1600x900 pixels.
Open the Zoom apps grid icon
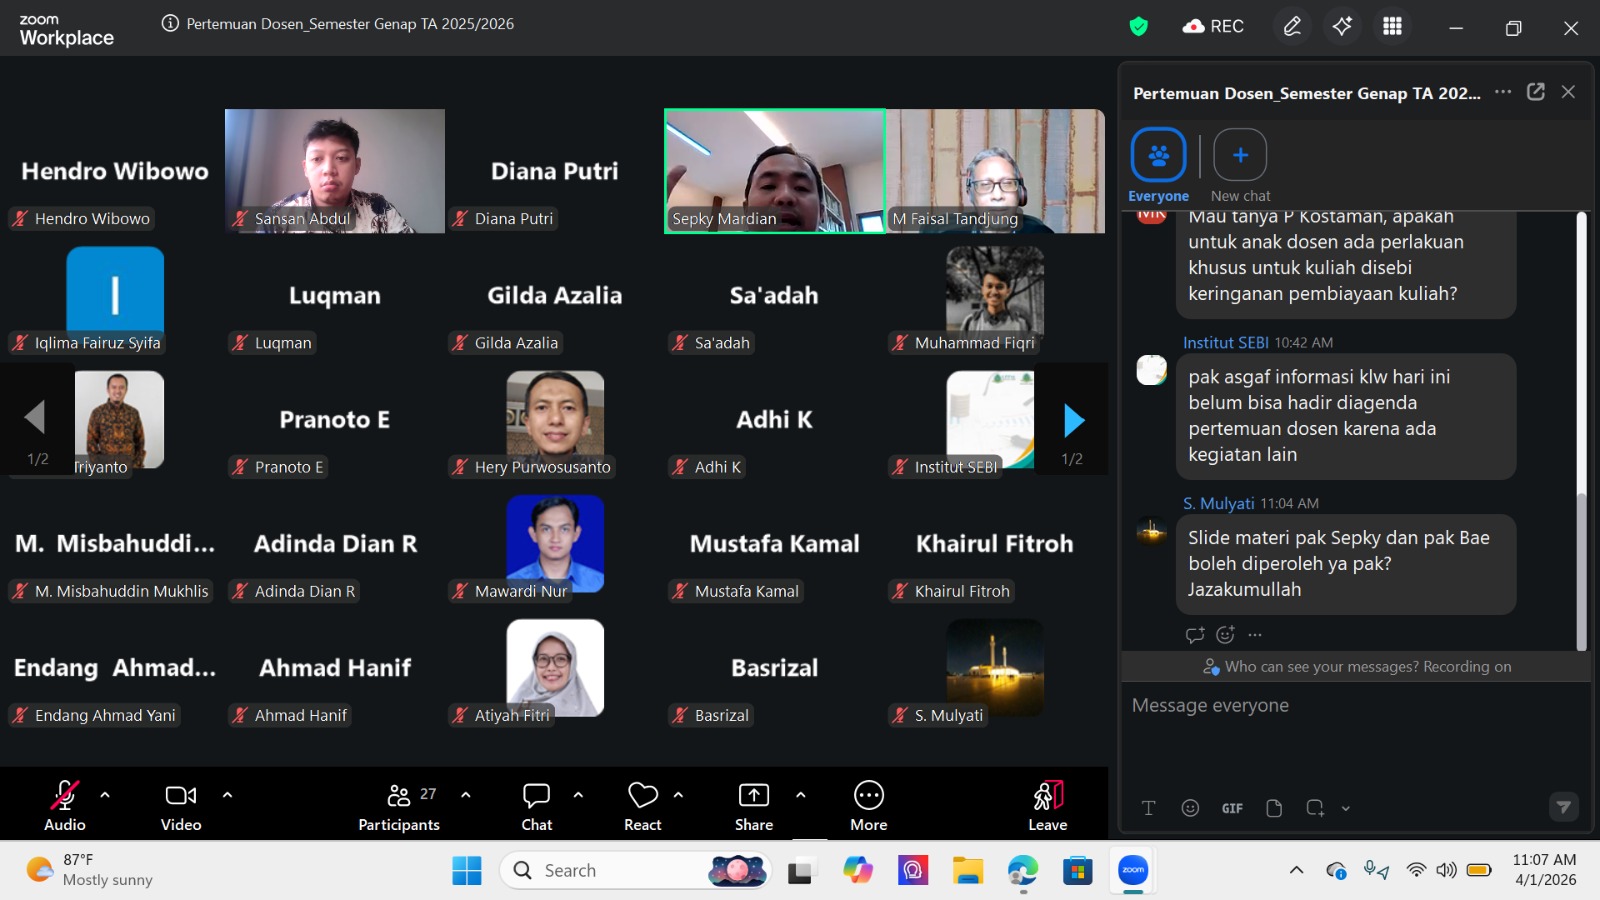pyautogui.click(x=1392, y=26)
